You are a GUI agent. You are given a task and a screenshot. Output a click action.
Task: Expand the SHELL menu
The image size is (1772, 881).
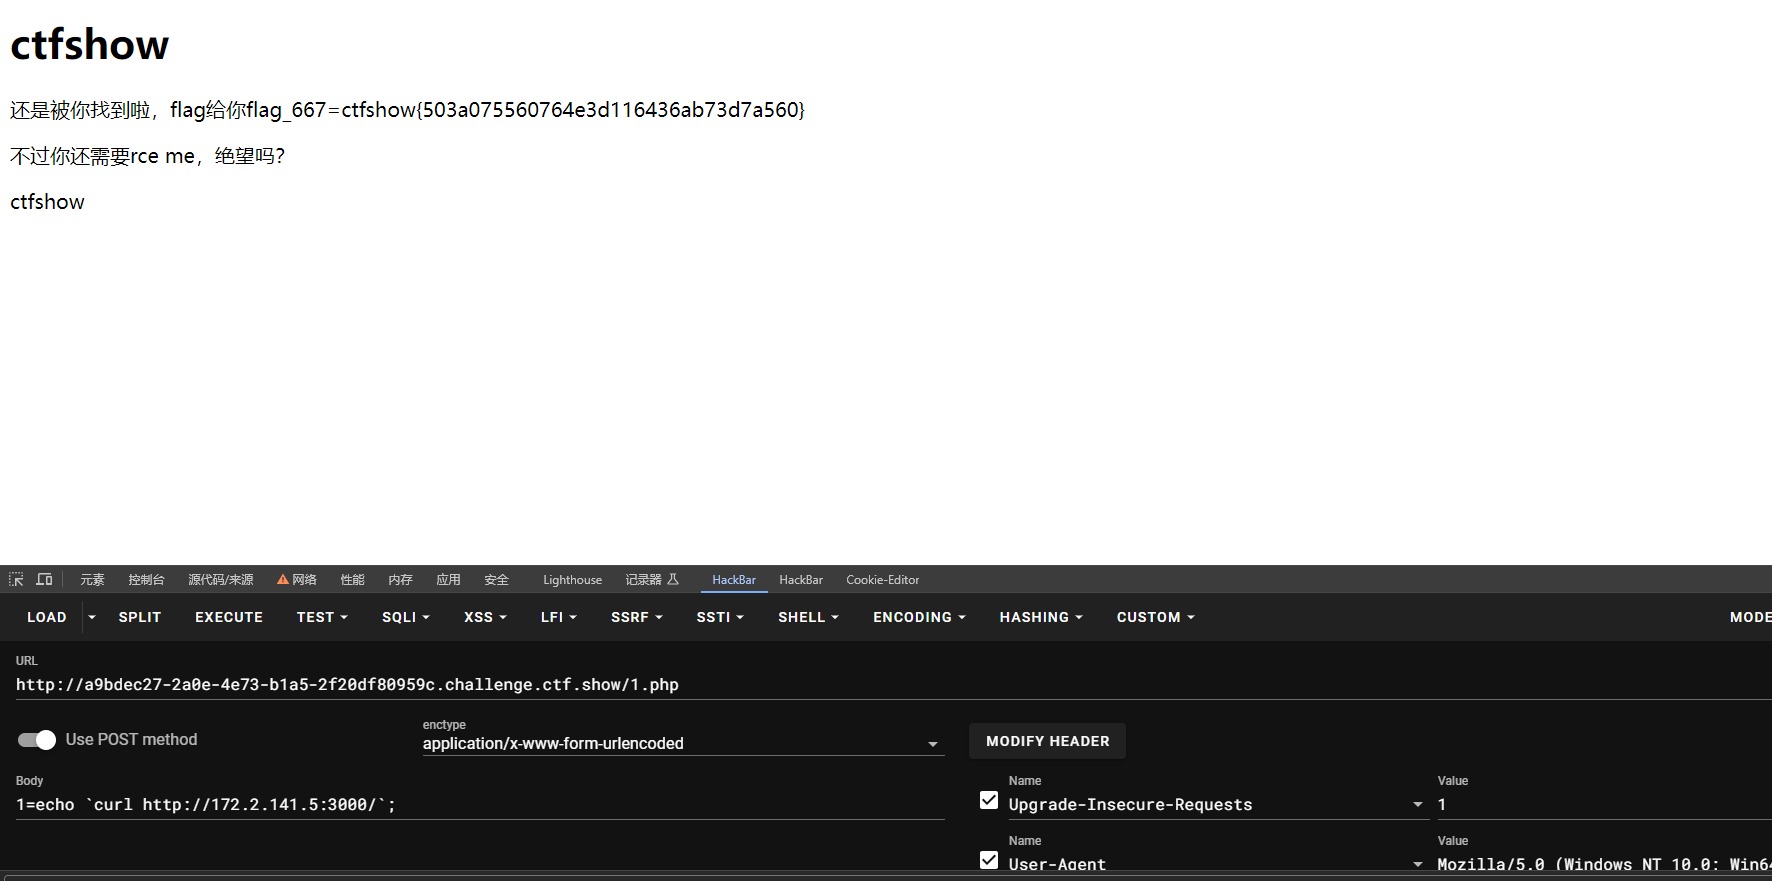click(808, 618)
